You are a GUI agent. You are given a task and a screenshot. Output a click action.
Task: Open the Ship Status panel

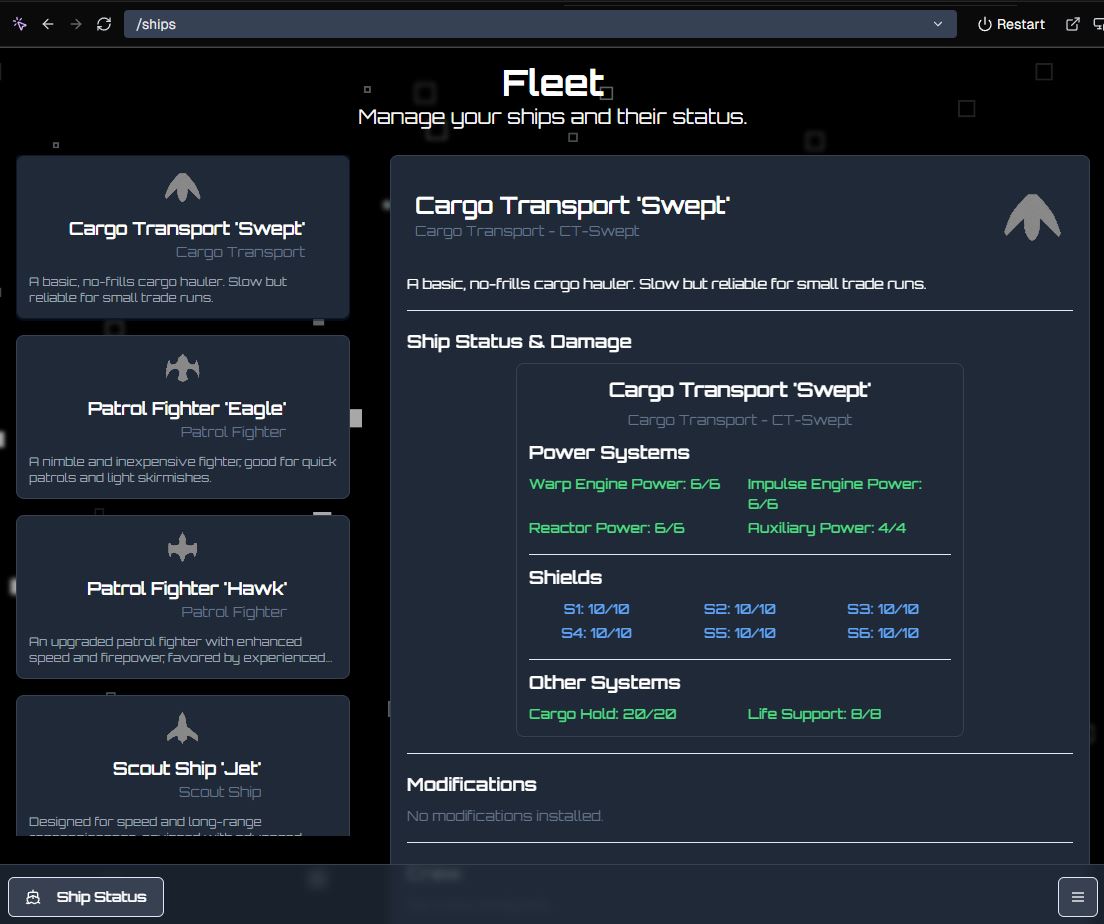pos(86,897)
